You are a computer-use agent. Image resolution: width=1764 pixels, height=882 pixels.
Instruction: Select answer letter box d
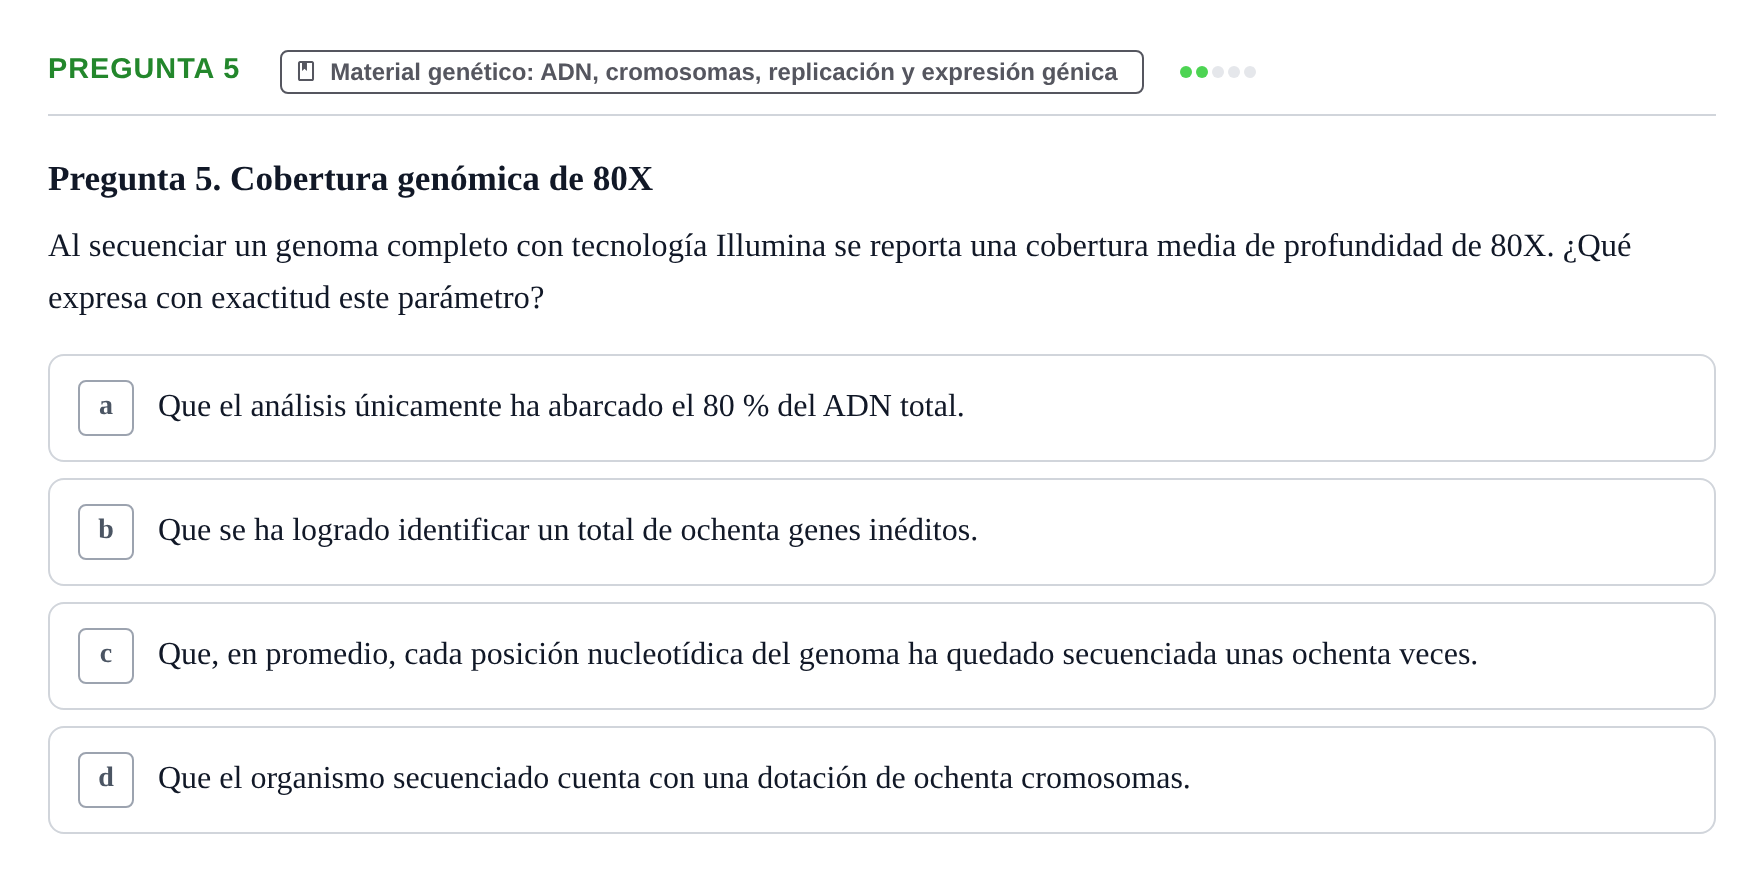106,780
